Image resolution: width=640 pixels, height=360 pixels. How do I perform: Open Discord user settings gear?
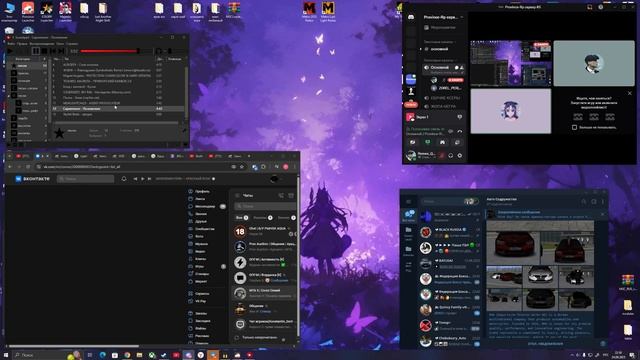[x=460, y=155]
